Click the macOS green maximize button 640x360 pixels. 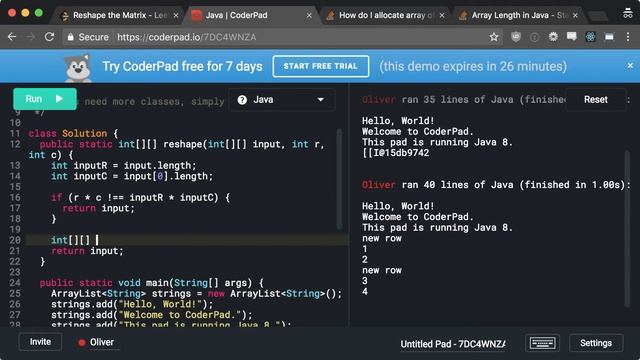pyautogui.click(x=39, y=13)
